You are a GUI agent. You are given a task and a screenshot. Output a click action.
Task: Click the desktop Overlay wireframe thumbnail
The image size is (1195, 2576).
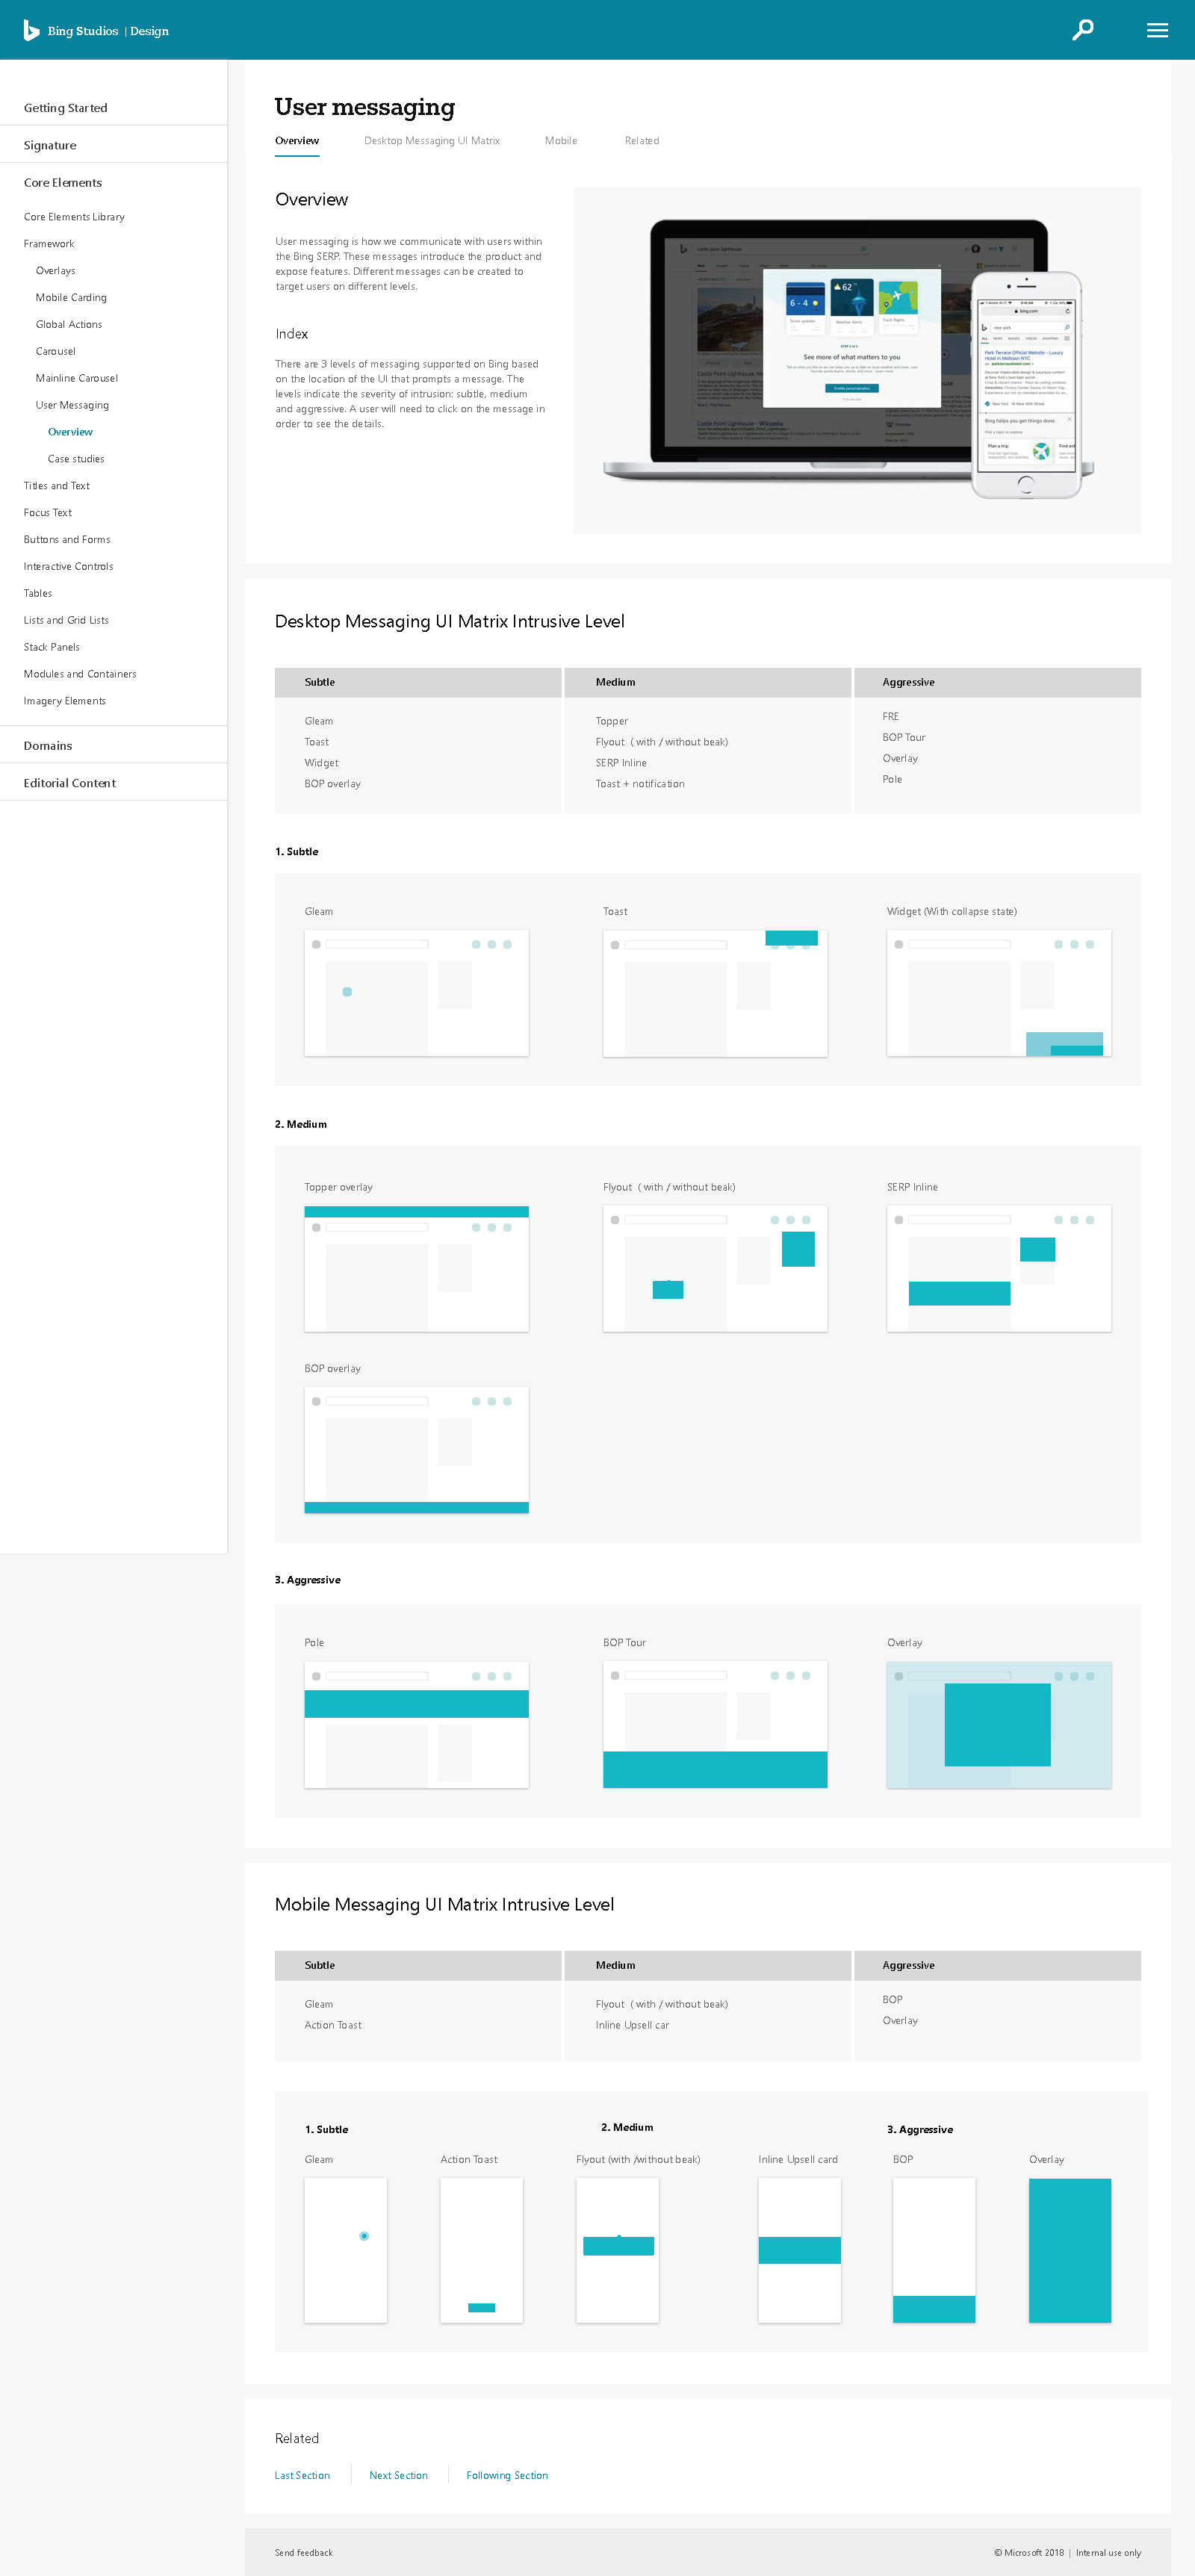point(999,1725)
